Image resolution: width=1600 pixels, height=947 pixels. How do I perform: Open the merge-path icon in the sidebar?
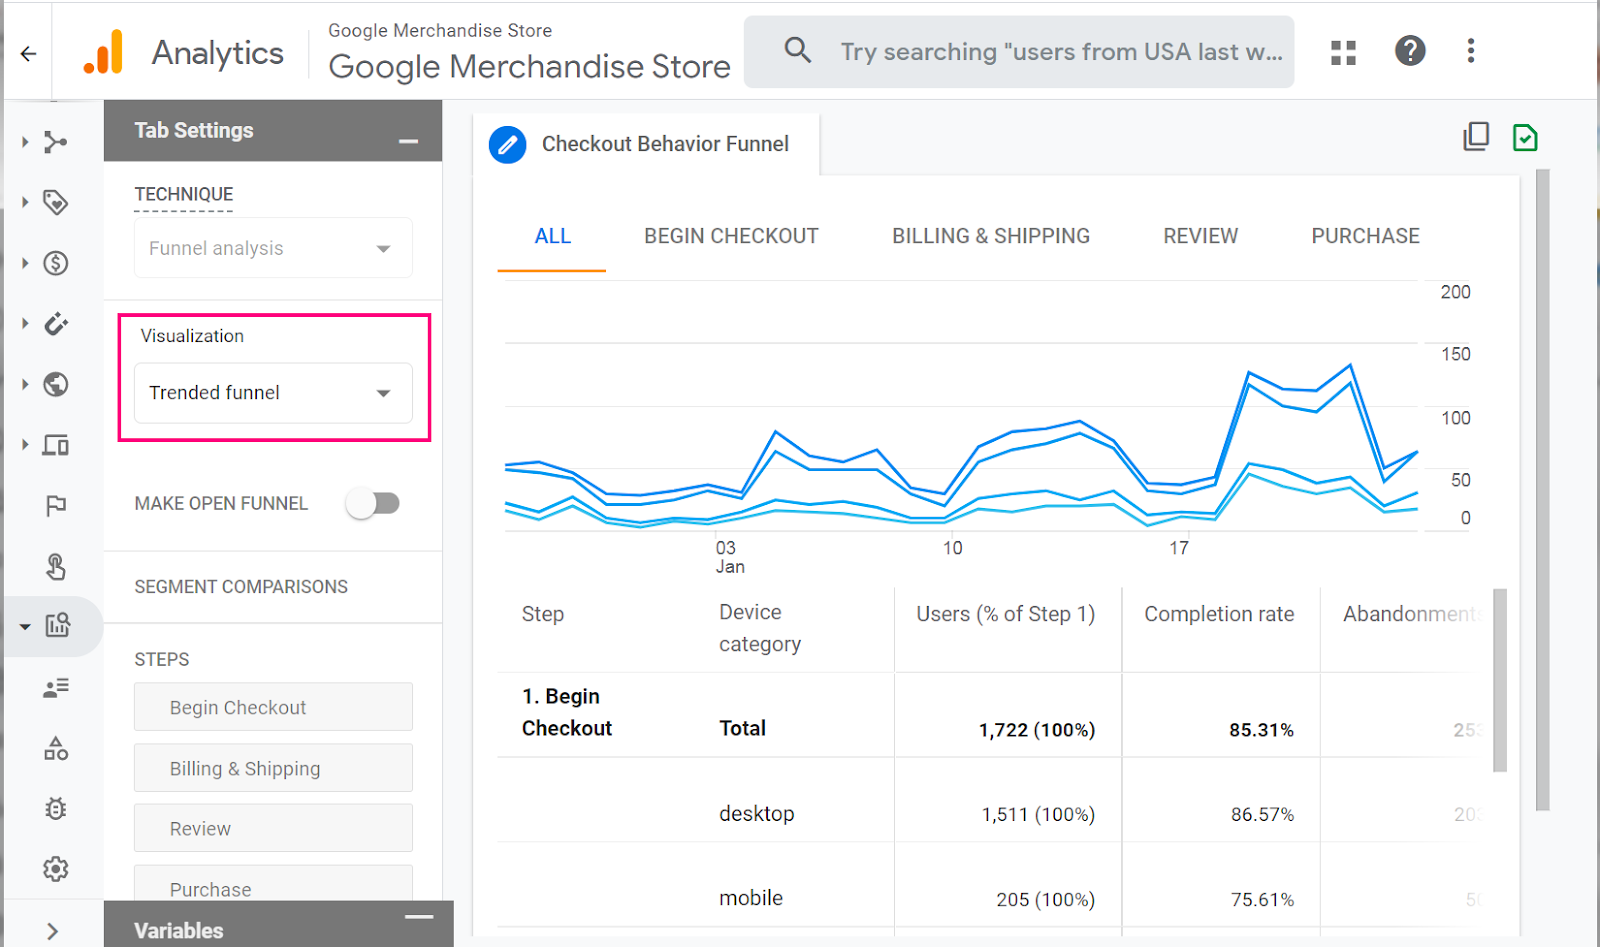(56, 142)
